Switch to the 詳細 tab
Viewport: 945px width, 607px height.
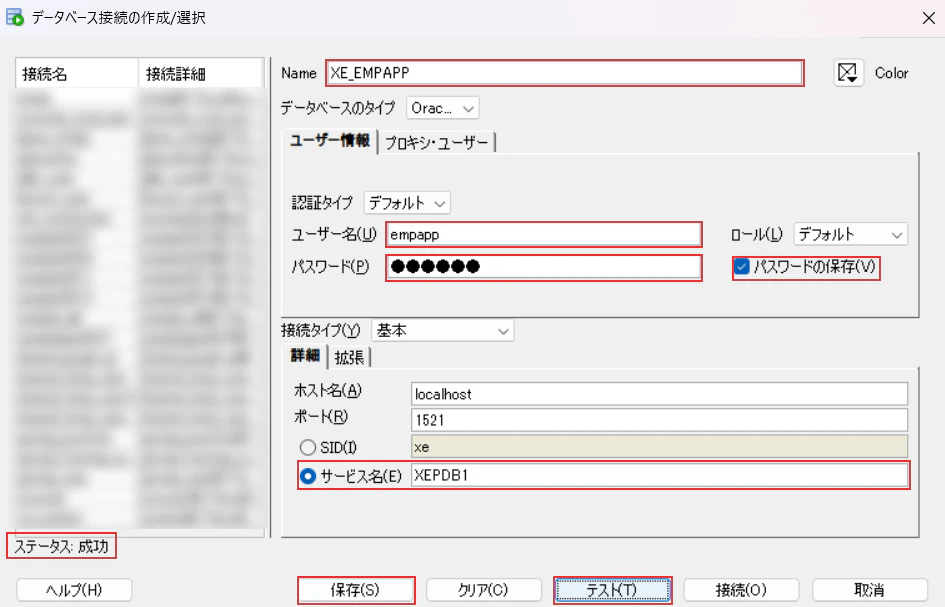tap(305, 356)
